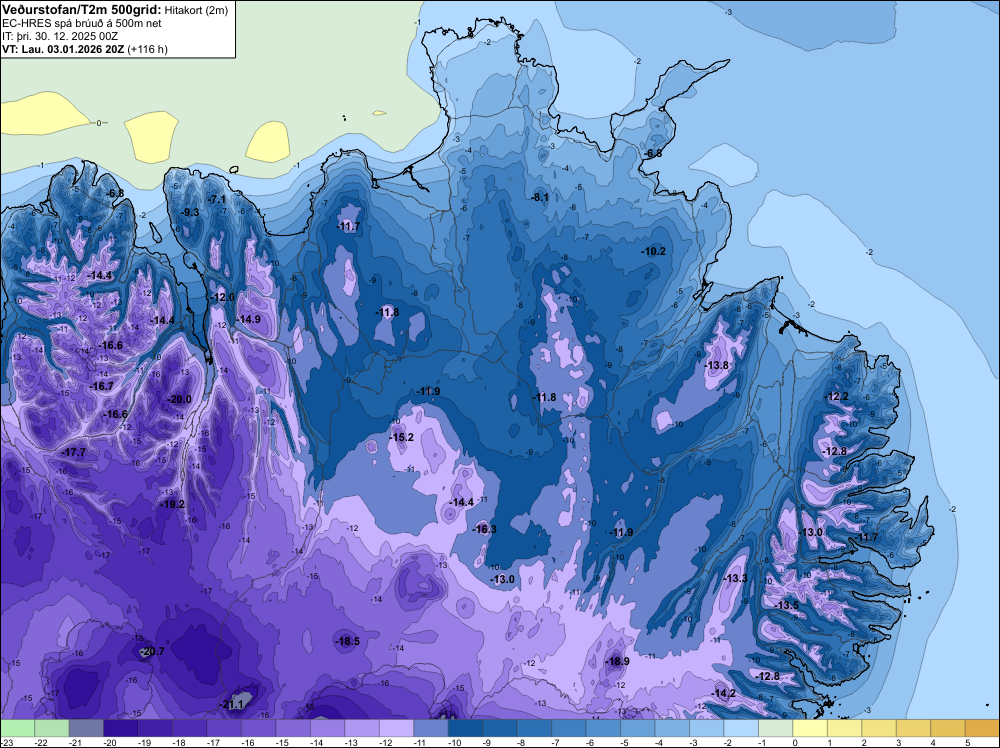Click the -13.5 temperature label
This screenshot has height=748, width=1000.
(786, 605)
